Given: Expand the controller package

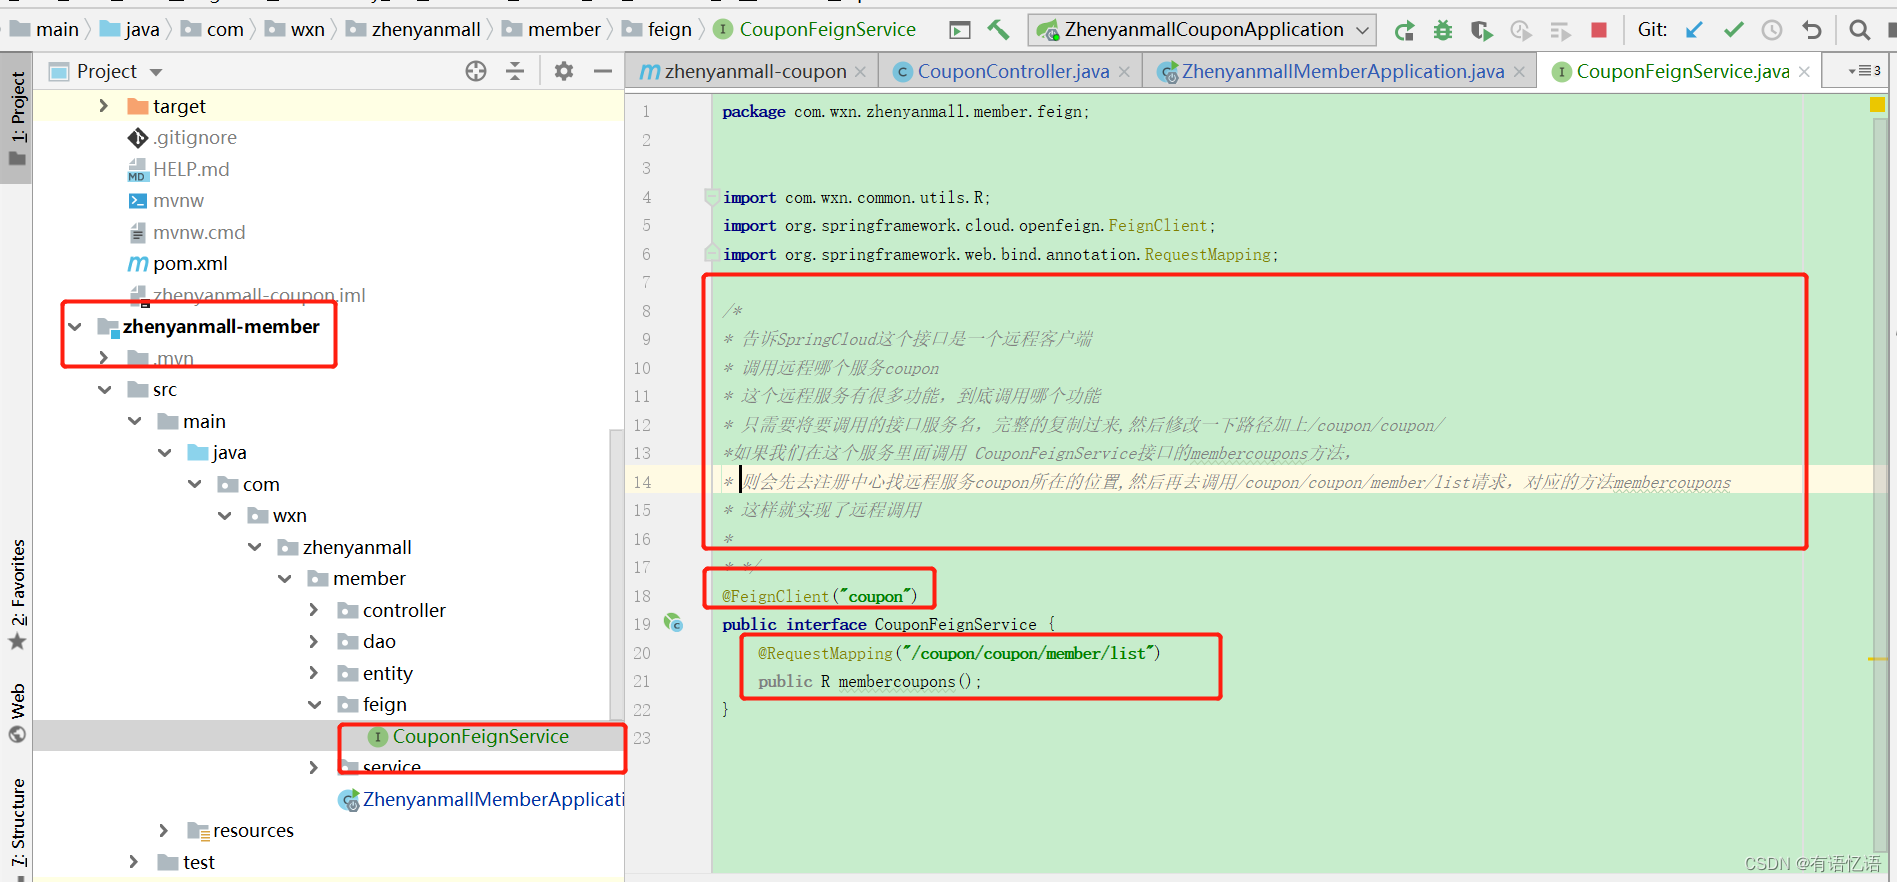Looking at the screenshot, I should click(x=314, y=610).
